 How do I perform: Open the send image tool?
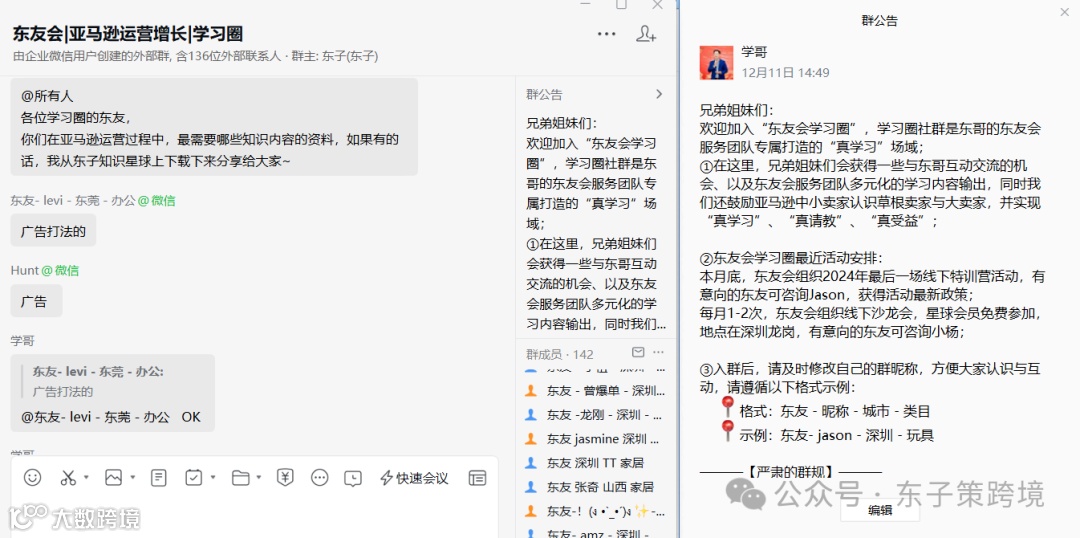(x=113, y=477)
